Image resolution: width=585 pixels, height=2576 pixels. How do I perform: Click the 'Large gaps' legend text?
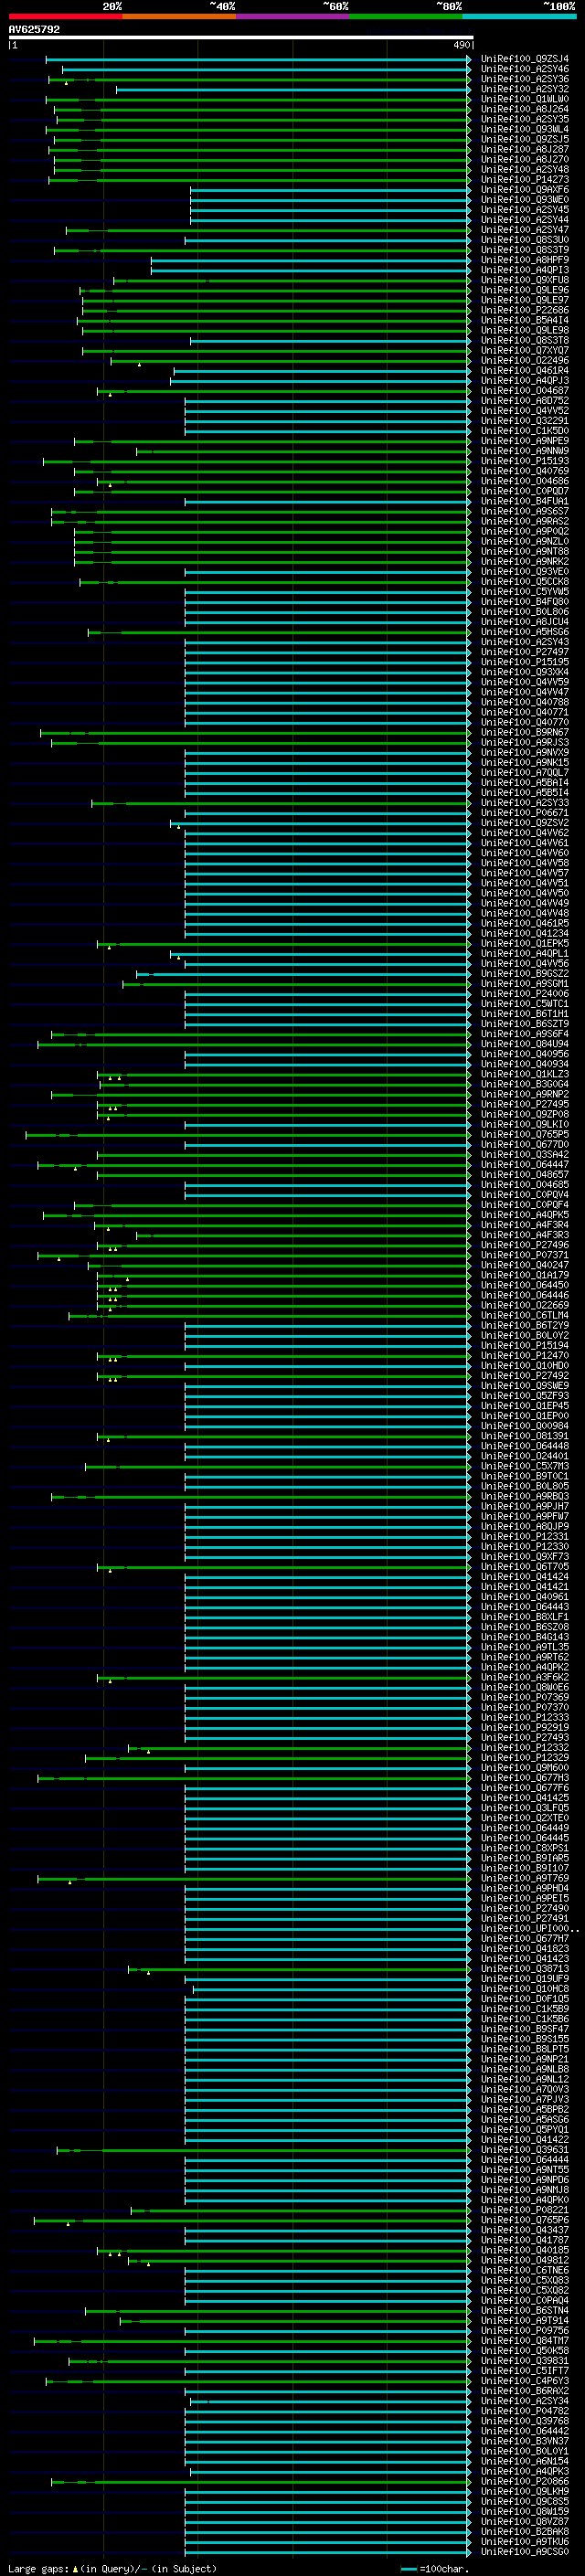tap(38, 2569)
